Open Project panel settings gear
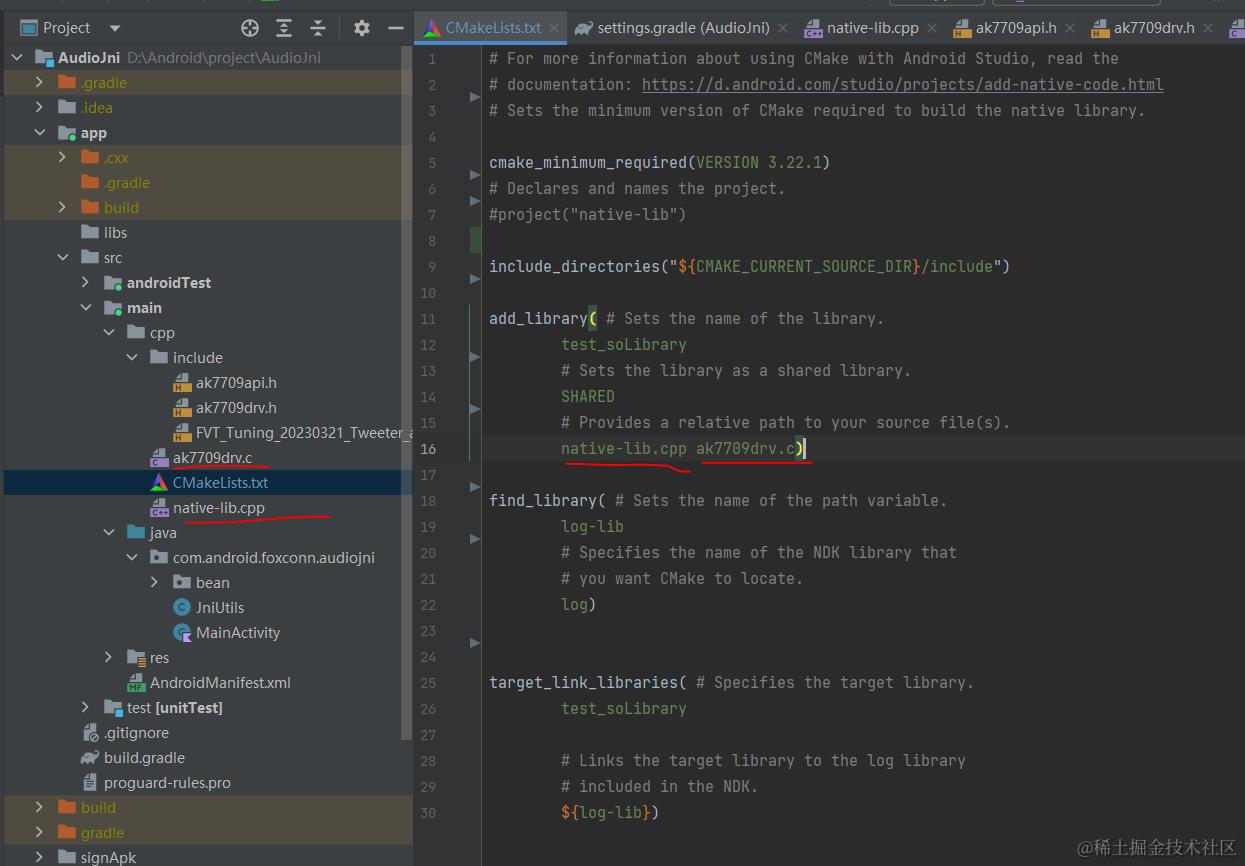This screenshot has width=1245, height=866. (x=362, y=28)
